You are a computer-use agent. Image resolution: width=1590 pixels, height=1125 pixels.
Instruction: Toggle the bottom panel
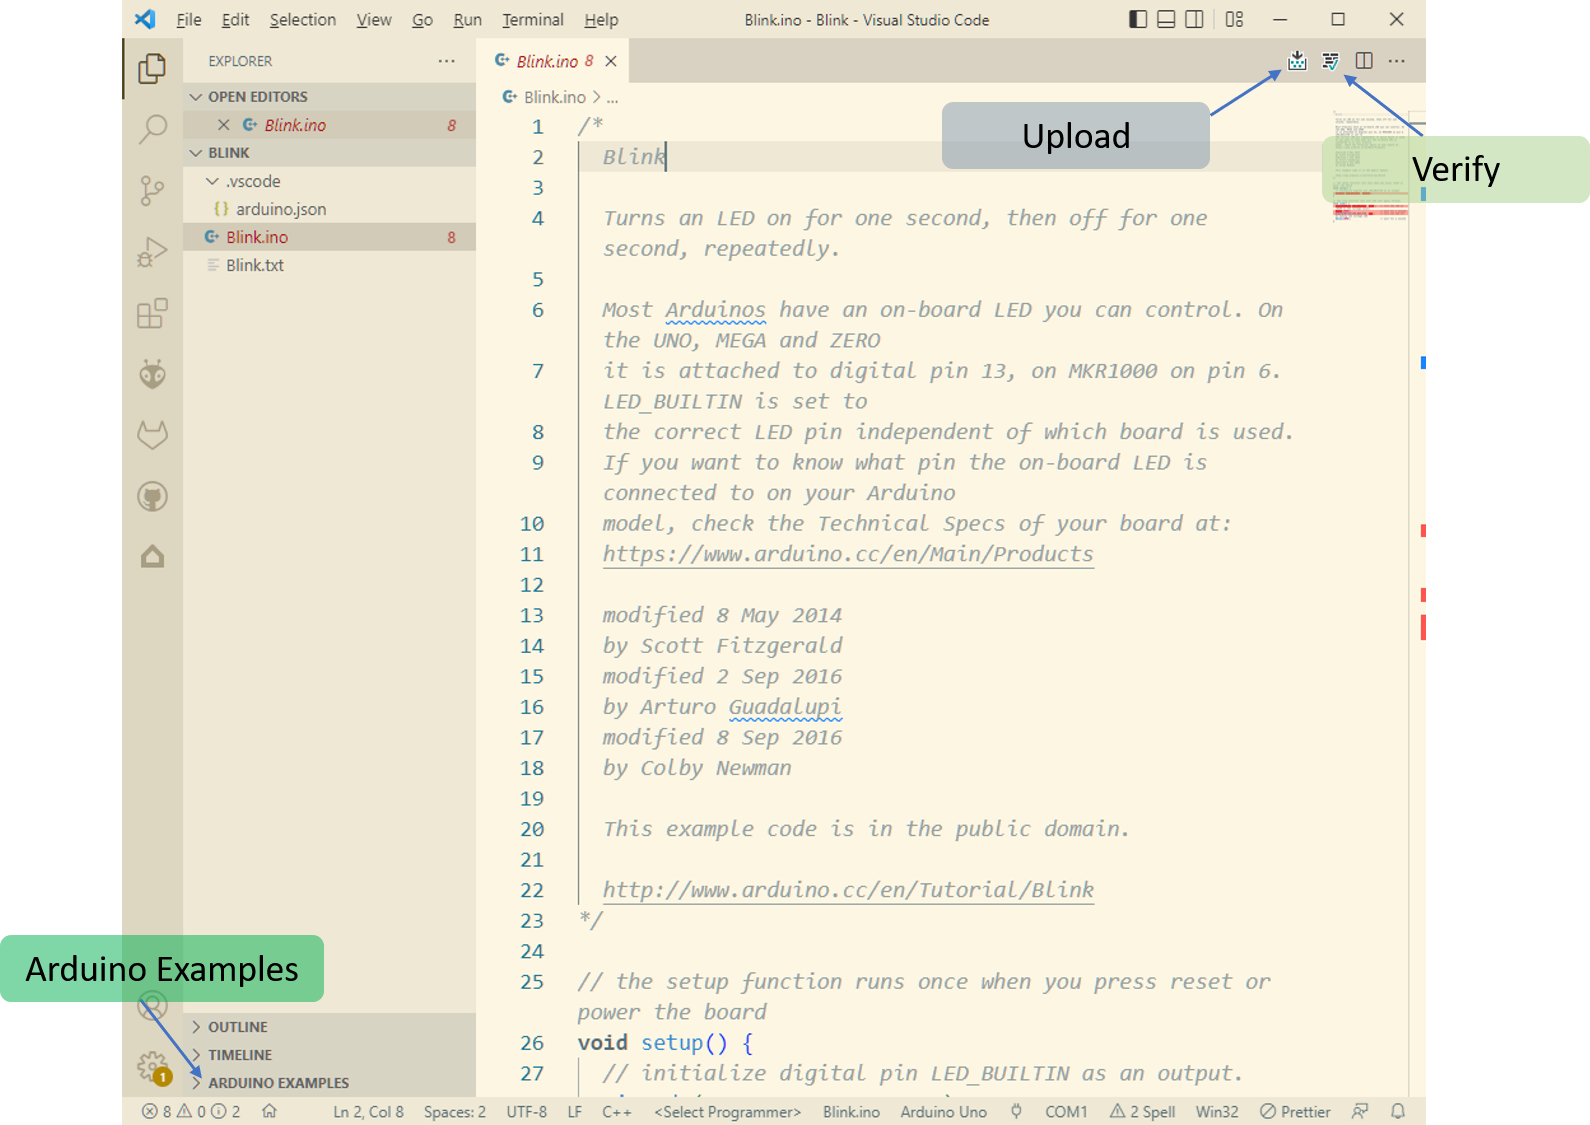tap(1166, 19)
